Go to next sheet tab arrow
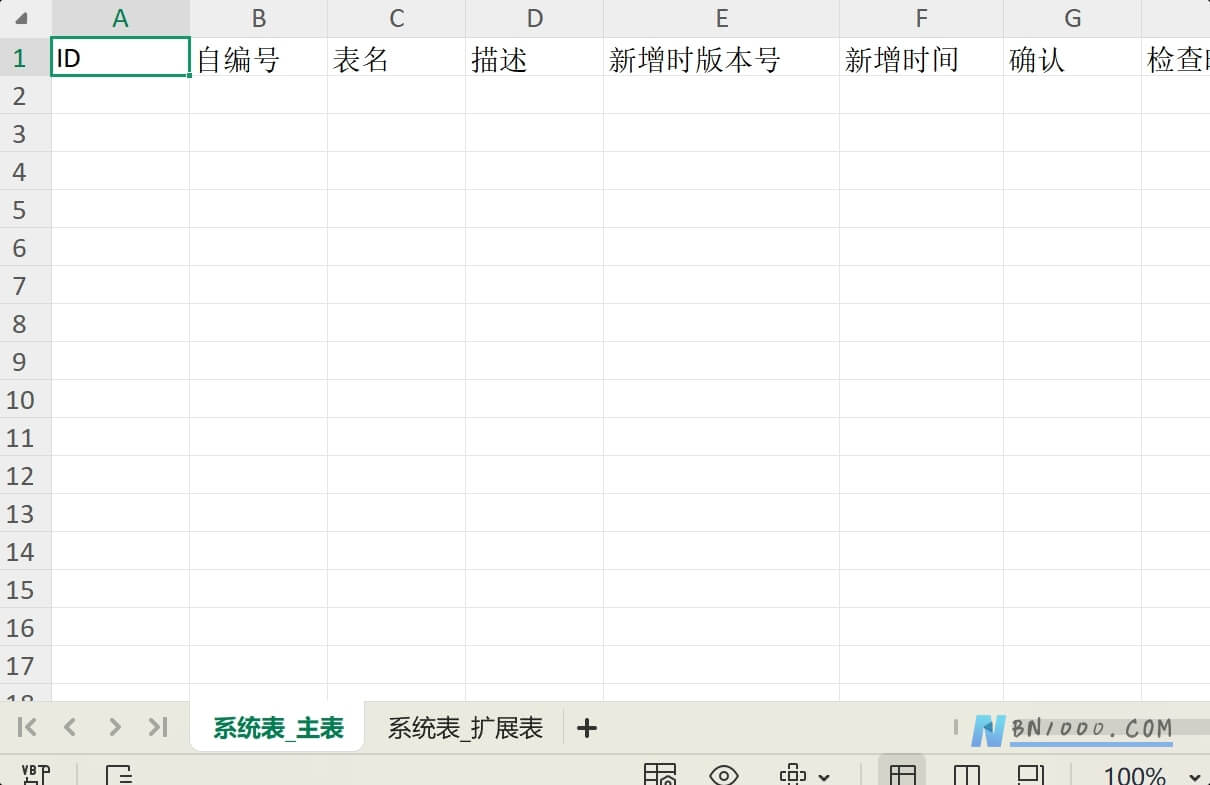 [114, 727]
